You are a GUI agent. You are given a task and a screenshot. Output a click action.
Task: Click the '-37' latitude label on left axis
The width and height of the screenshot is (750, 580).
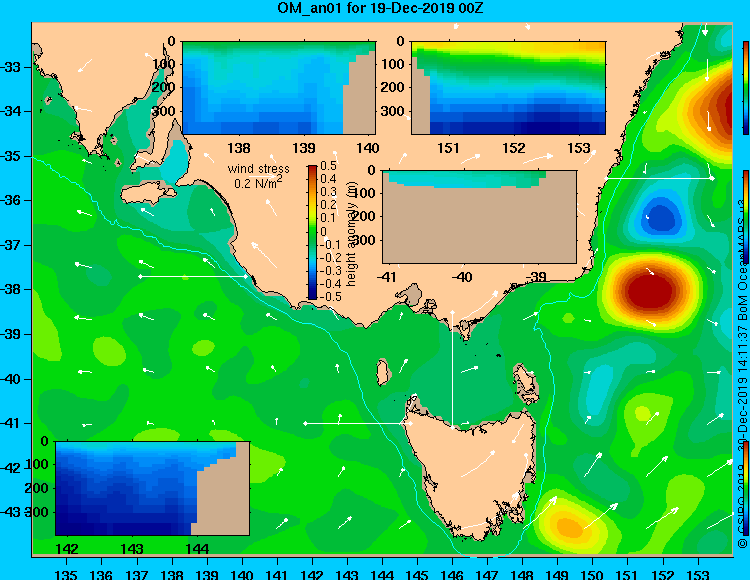pyautogui.click(x=11, y=245)
